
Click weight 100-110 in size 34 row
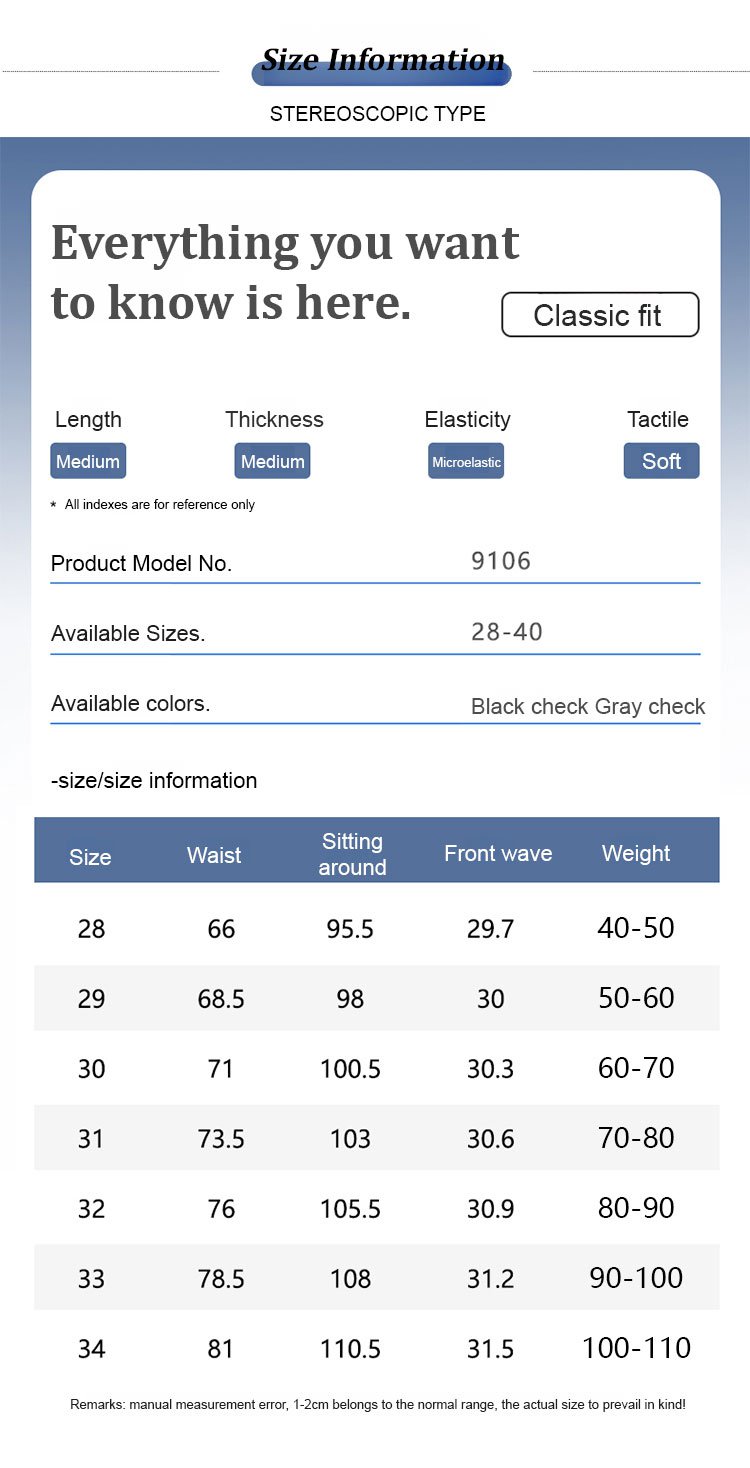coord(636,1347)
